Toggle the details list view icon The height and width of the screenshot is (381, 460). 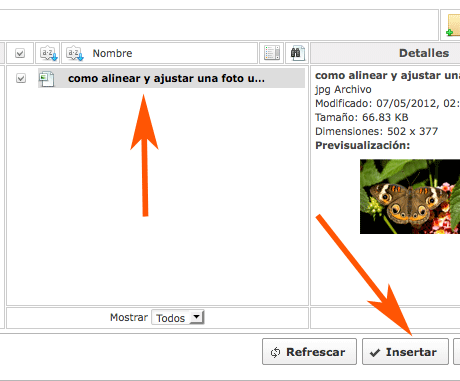(x=272, y=53)
